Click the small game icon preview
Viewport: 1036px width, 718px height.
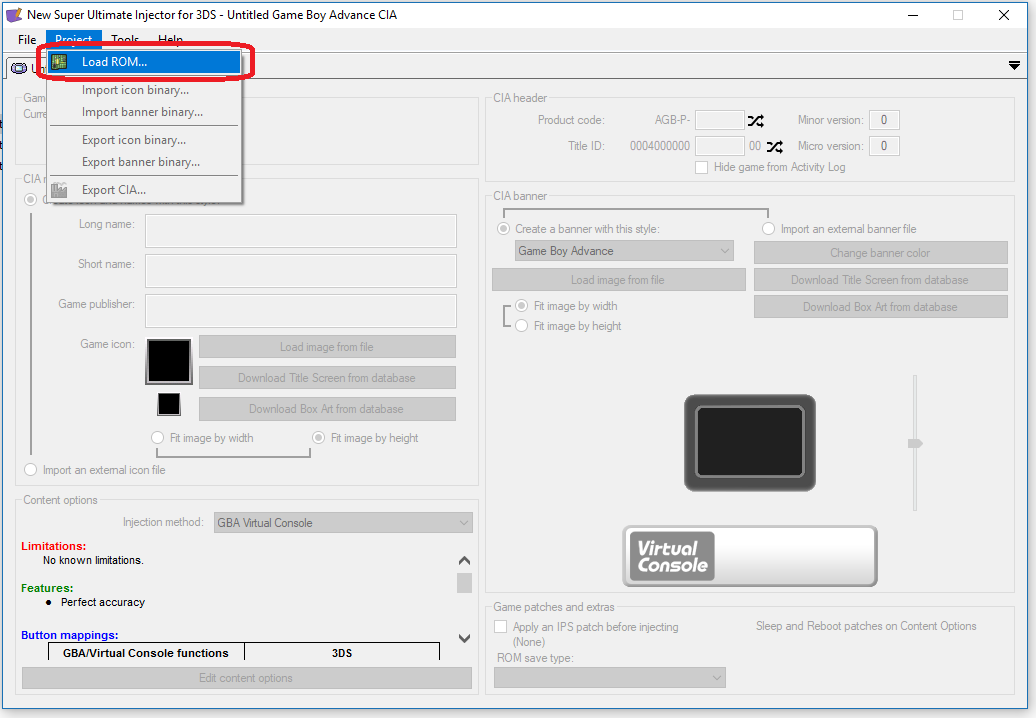(169, 405)
